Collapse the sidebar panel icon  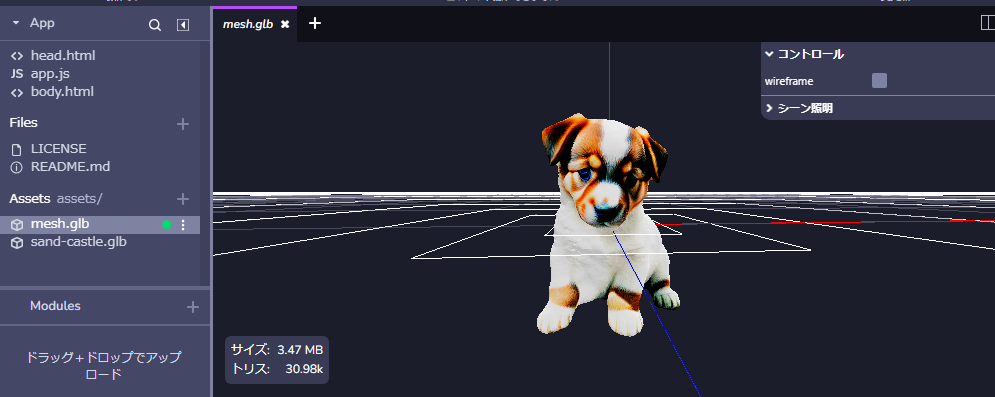tap(183, 25)
